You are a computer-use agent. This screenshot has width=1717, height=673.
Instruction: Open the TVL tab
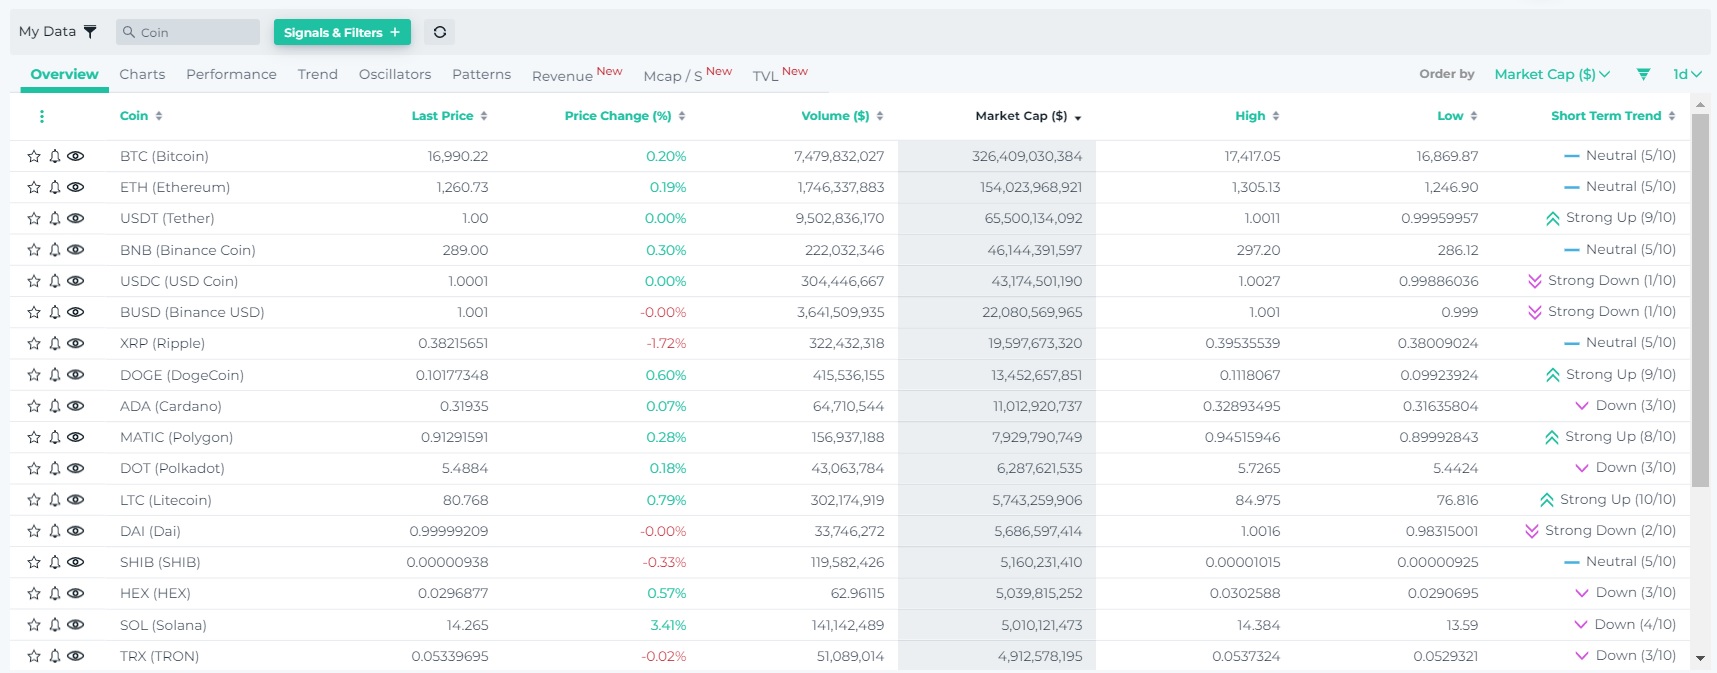point(780,74)
